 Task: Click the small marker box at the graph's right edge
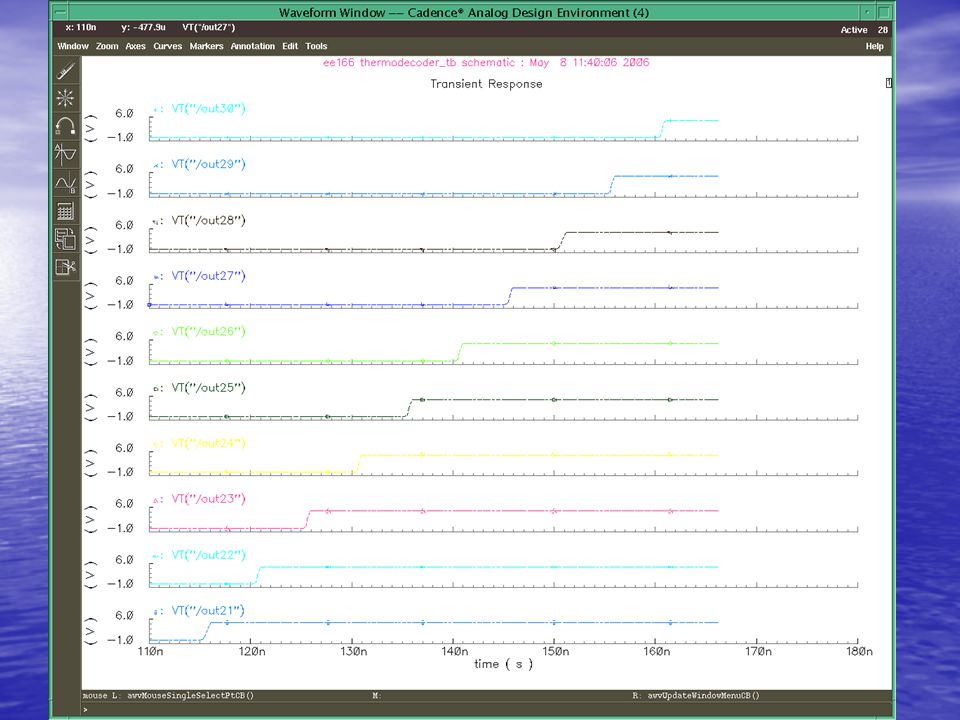point(888,83)
